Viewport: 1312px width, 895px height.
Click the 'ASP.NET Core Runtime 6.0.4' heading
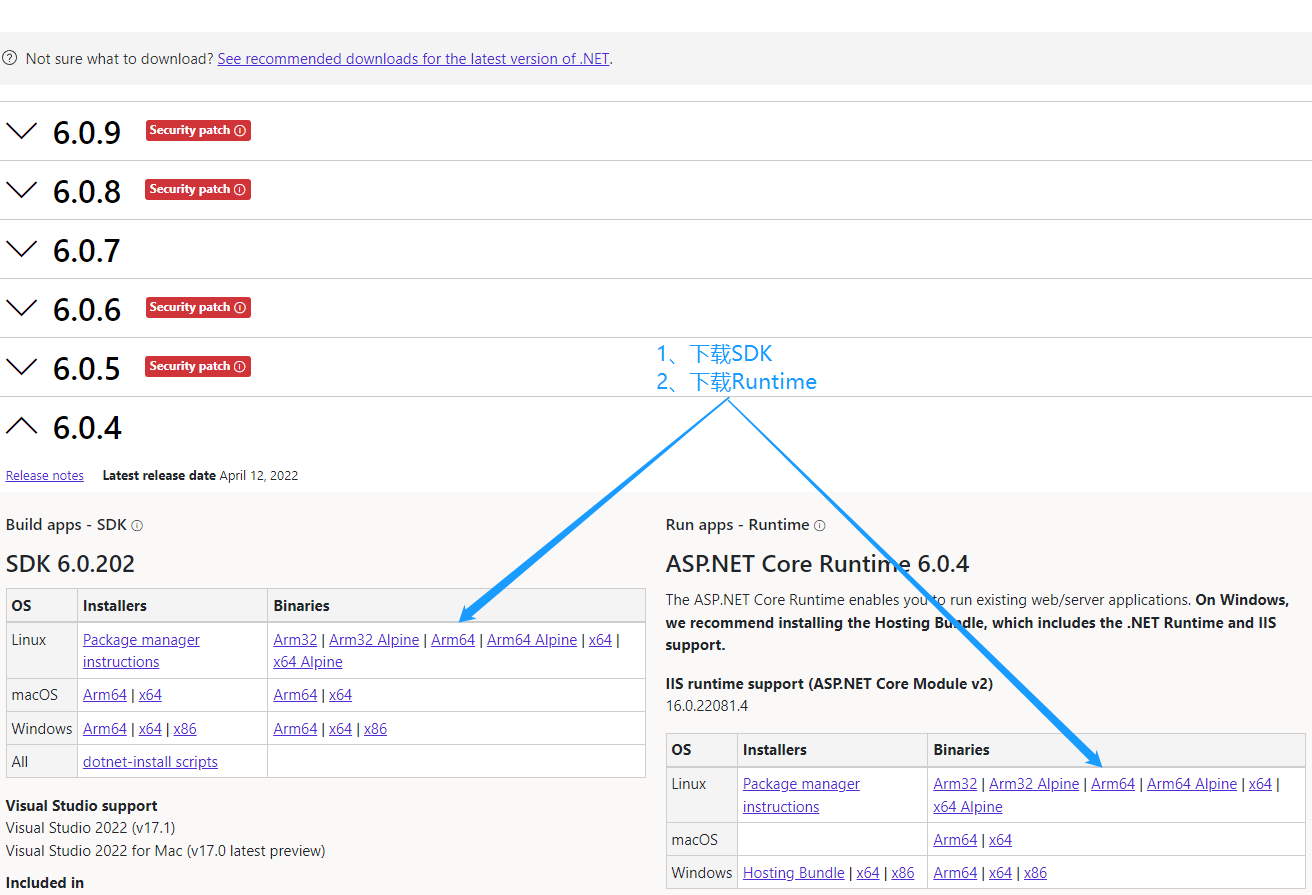(817, 564)
